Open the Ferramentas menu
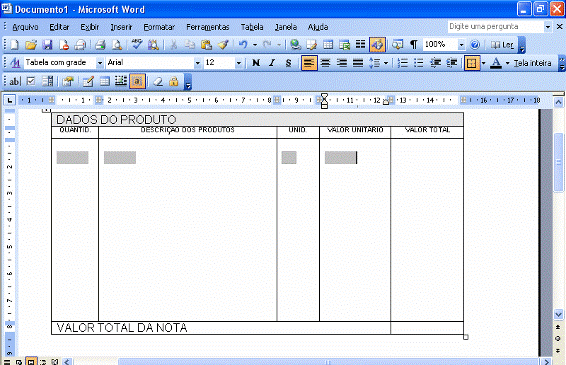This screenshot has width=566, height=365. click(208, 27)
